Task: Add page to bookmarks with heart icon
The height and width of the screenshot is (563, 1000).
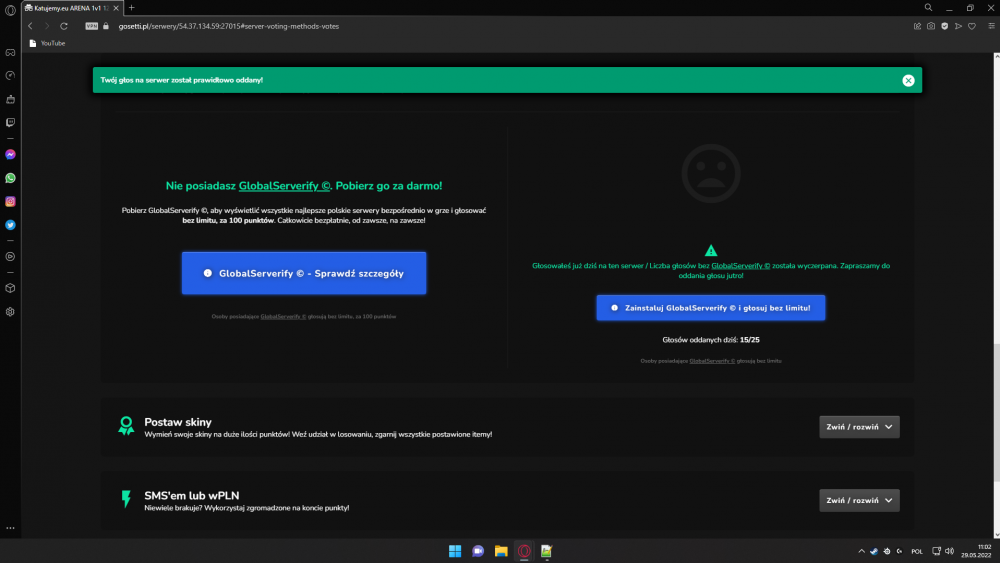Action: point(972,26)
